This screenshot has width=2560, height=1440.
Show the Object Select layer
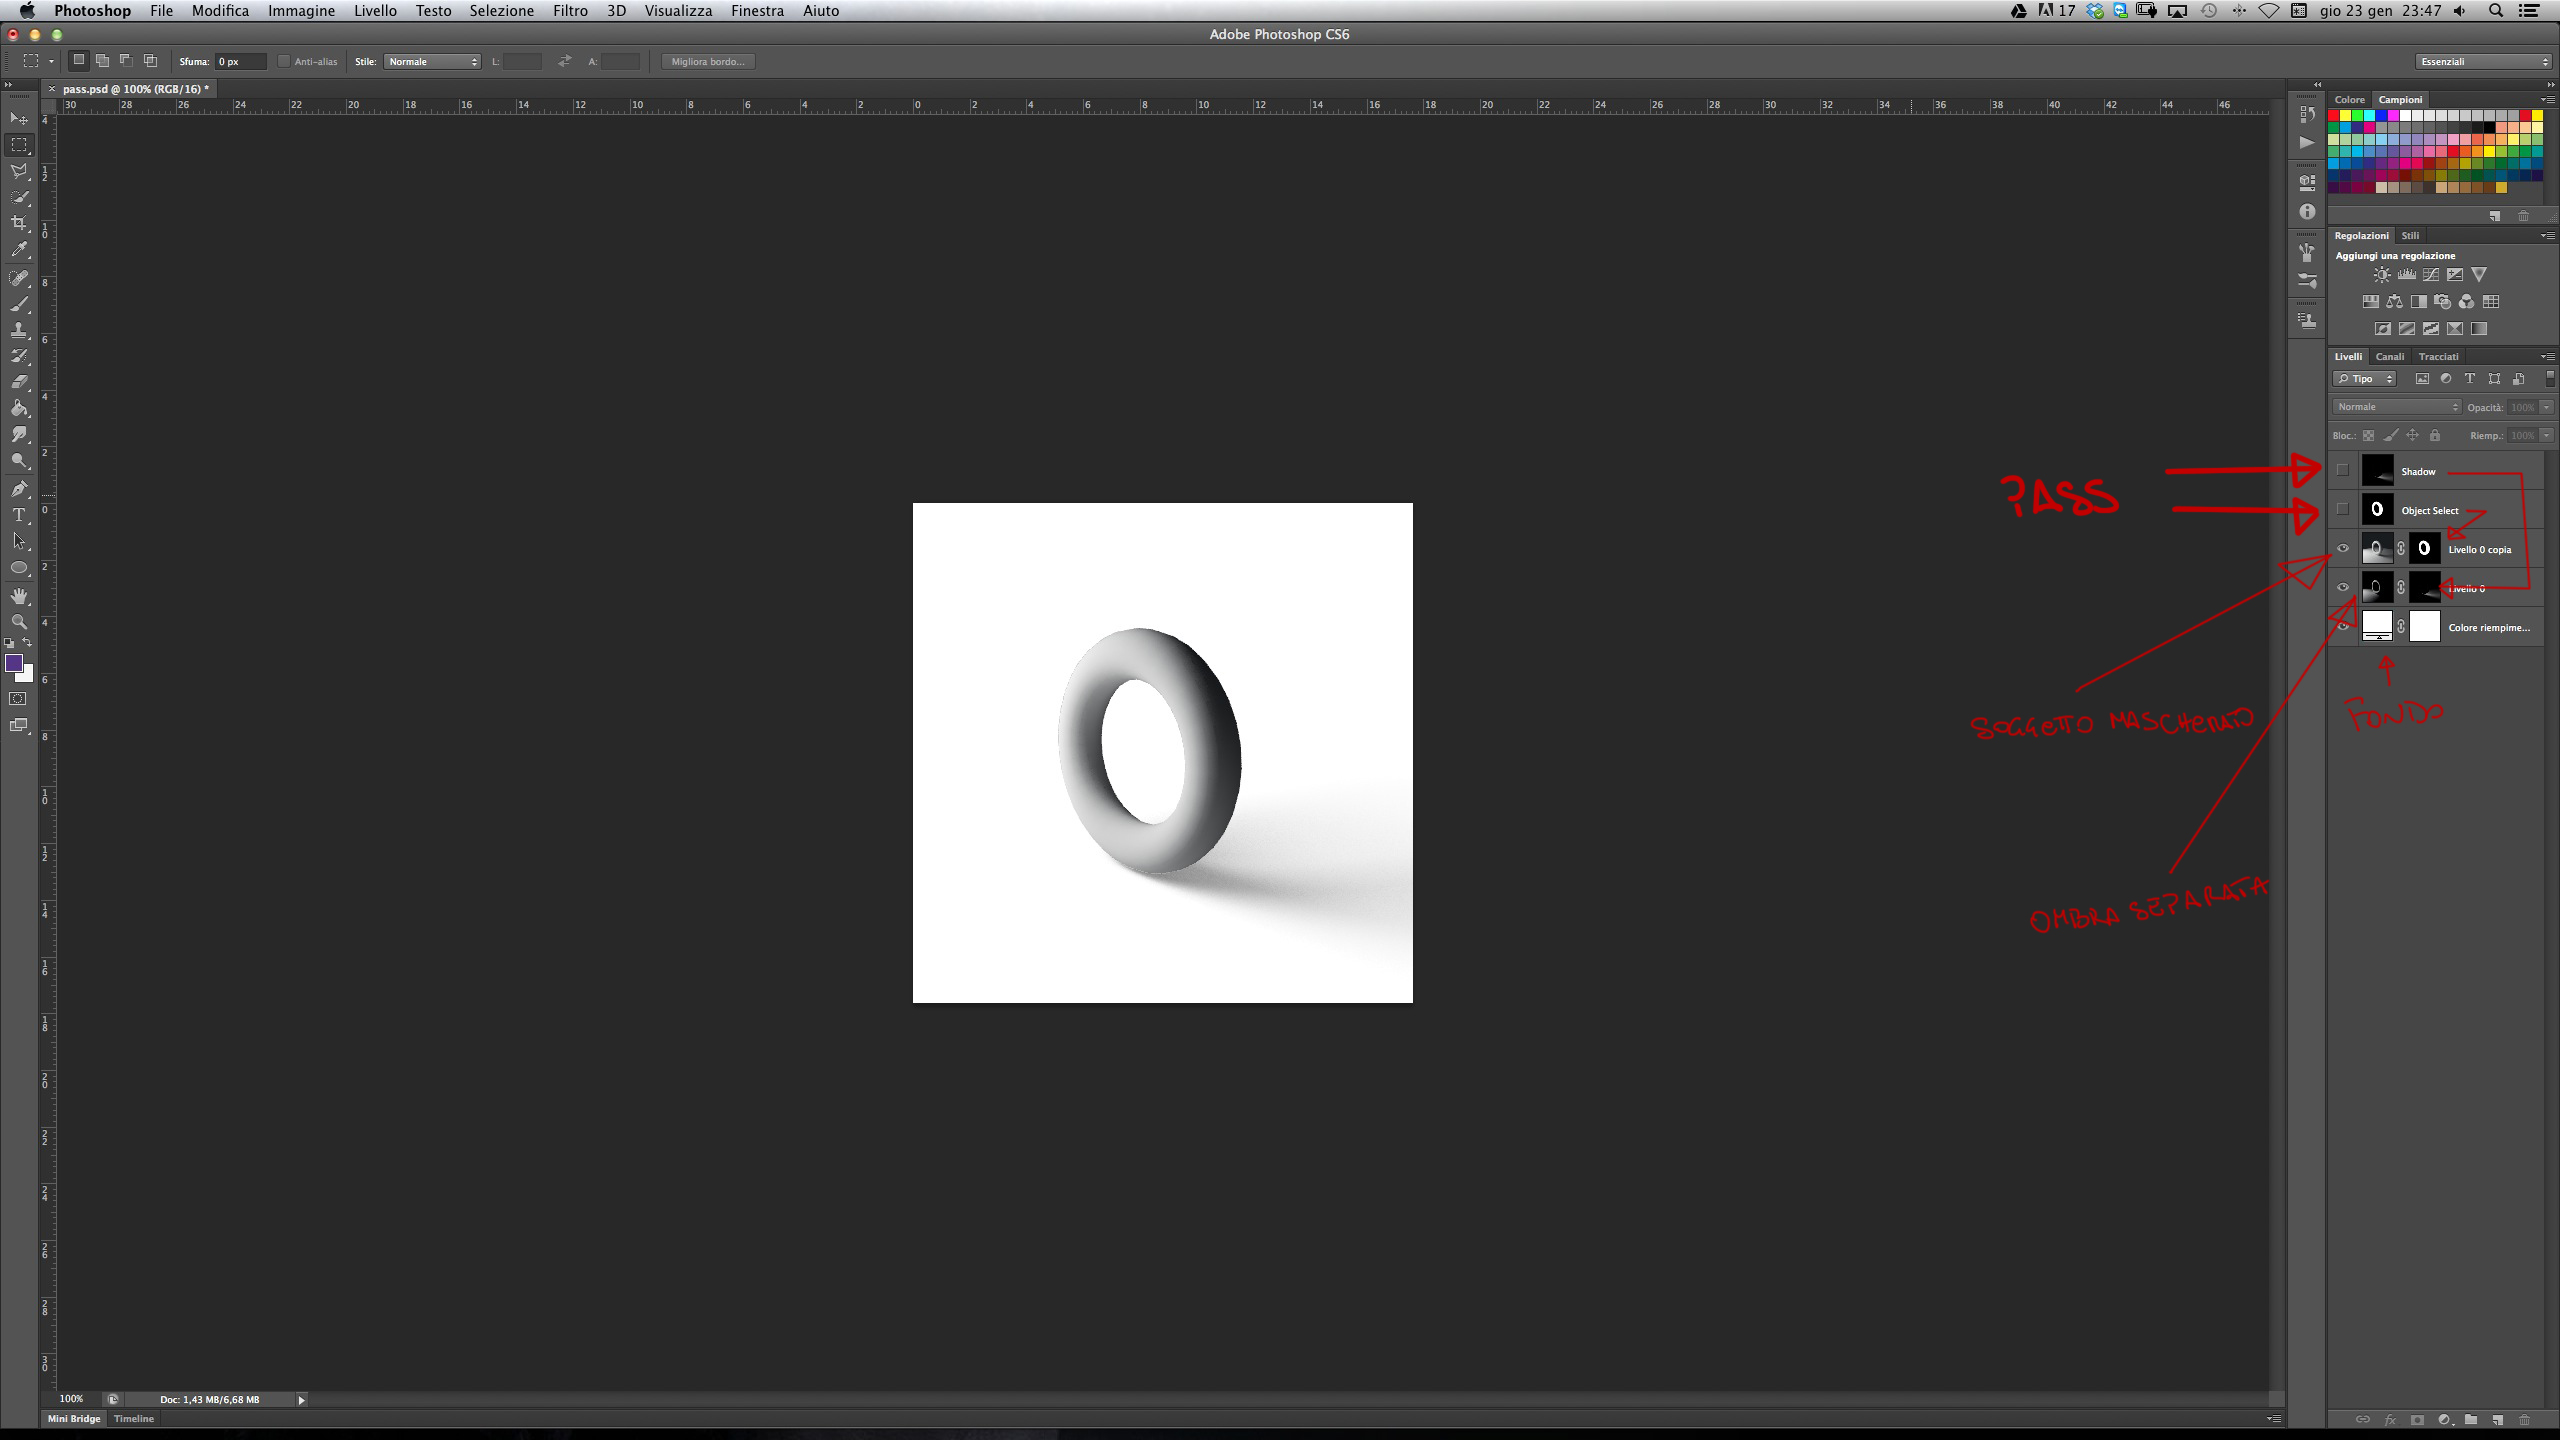click(2342, 510)
